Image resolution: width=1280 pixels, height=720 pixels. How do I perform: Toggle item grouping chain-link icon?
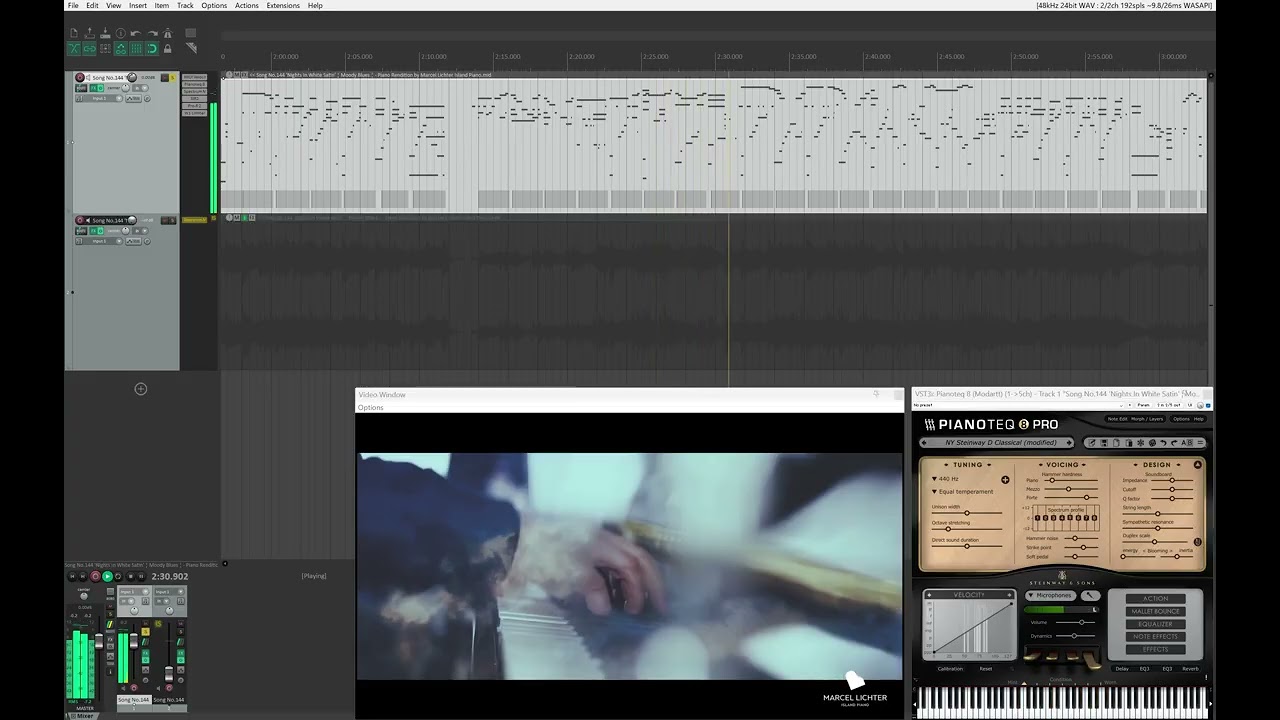click(x=89, y=48)
